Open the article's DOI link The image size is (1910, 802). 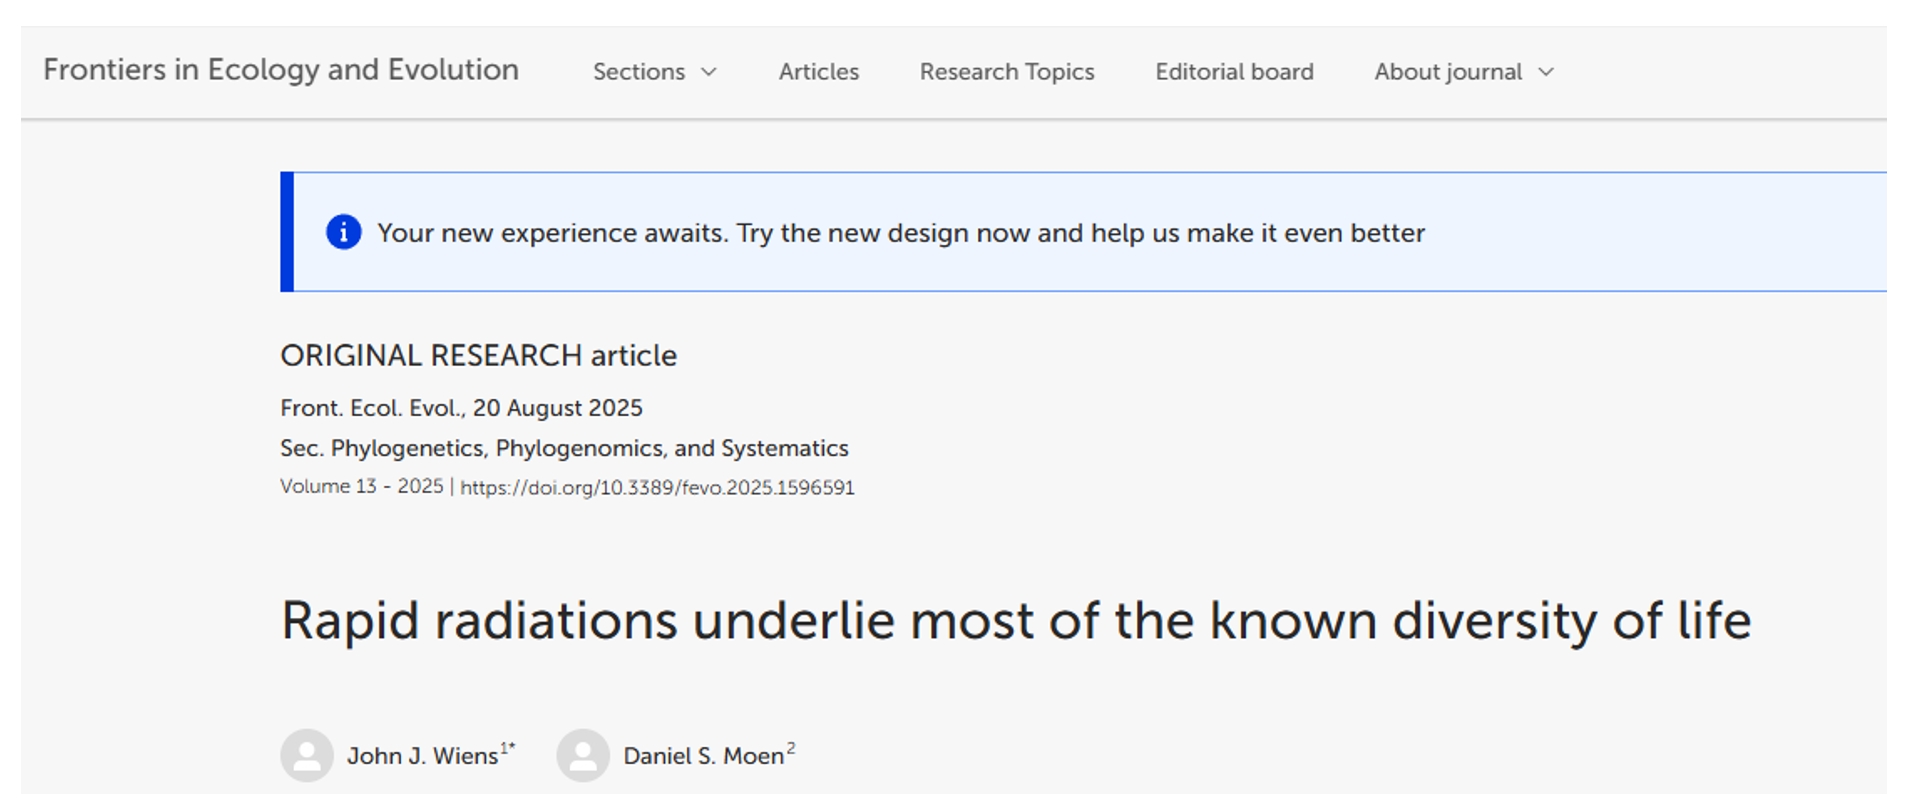click(657, 488)
